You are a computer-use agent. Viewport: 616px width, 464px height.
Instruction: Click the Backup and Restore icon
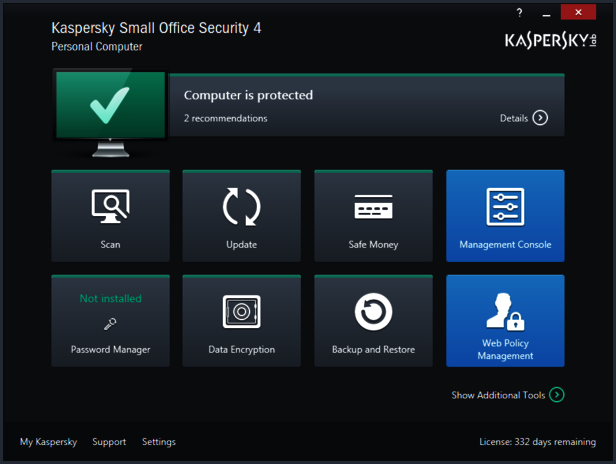(x=373, y=312)
